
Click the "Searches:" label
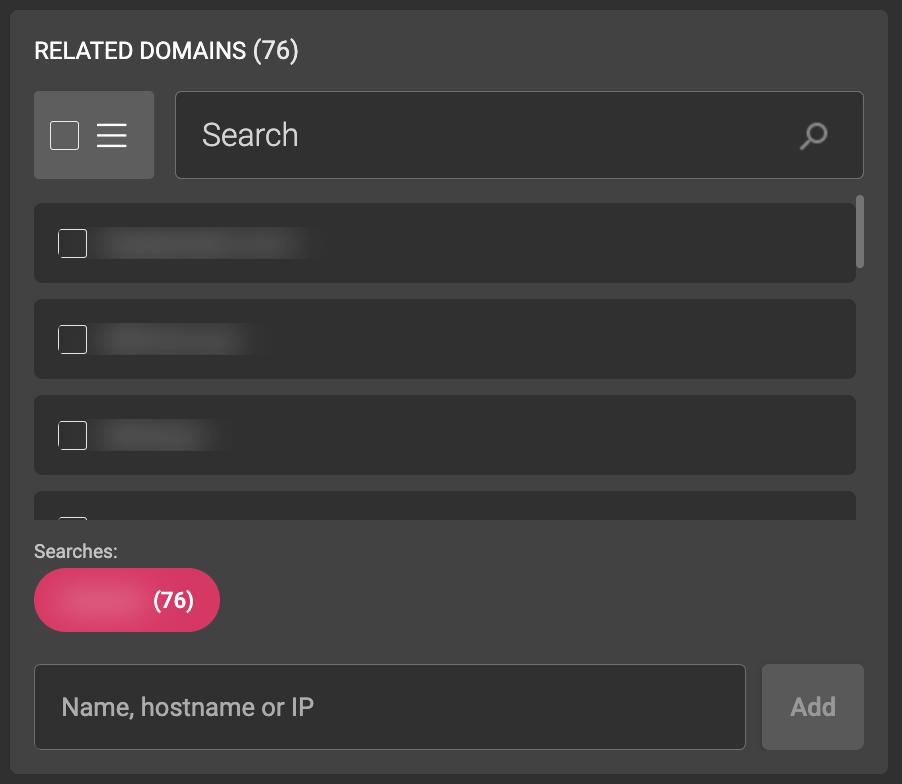click(x=76, y=551)
